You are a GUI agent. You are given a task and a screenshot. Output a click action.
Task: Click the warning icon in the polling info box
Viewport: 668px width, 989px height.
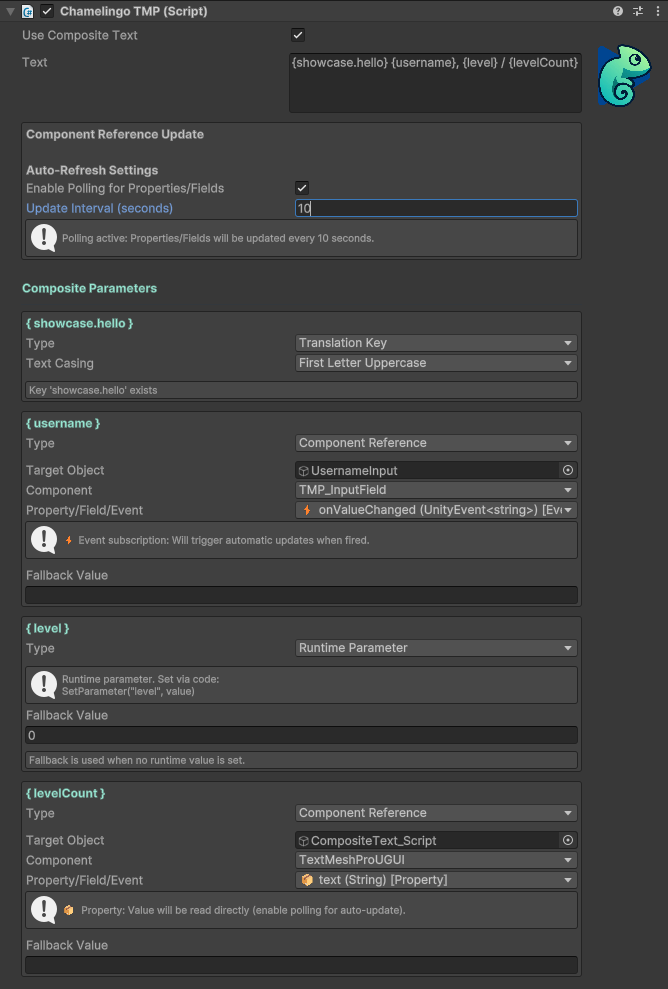(x=41, y=237)
